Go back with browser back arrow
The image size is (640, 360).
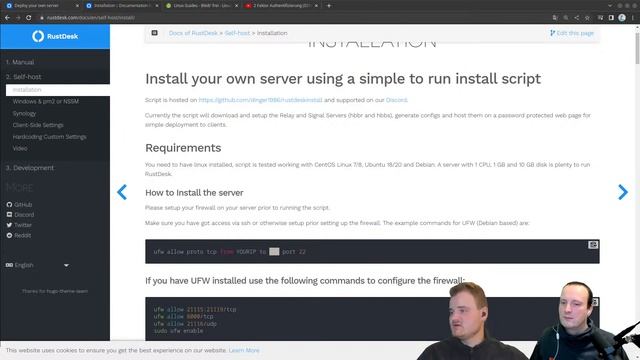(7, 18)
